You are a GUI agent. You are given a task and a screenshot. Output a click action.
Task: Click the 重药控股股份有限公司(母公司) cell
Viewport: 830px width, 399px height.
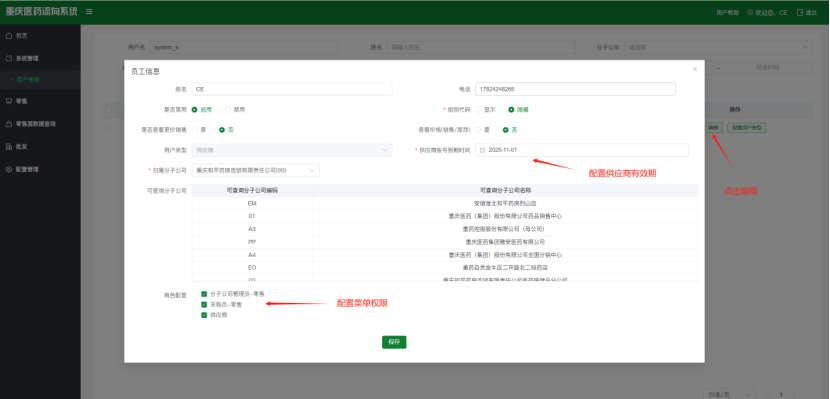(505, 229)
